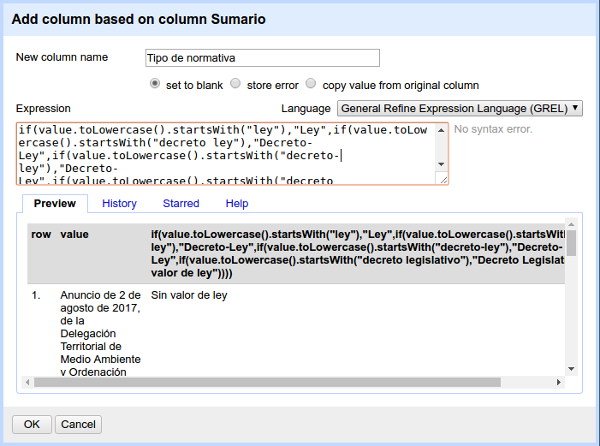The height and width of the screenshot is (446, 600).
Task: Show the Starred expressions tab
Action: (x=180, y=204)
